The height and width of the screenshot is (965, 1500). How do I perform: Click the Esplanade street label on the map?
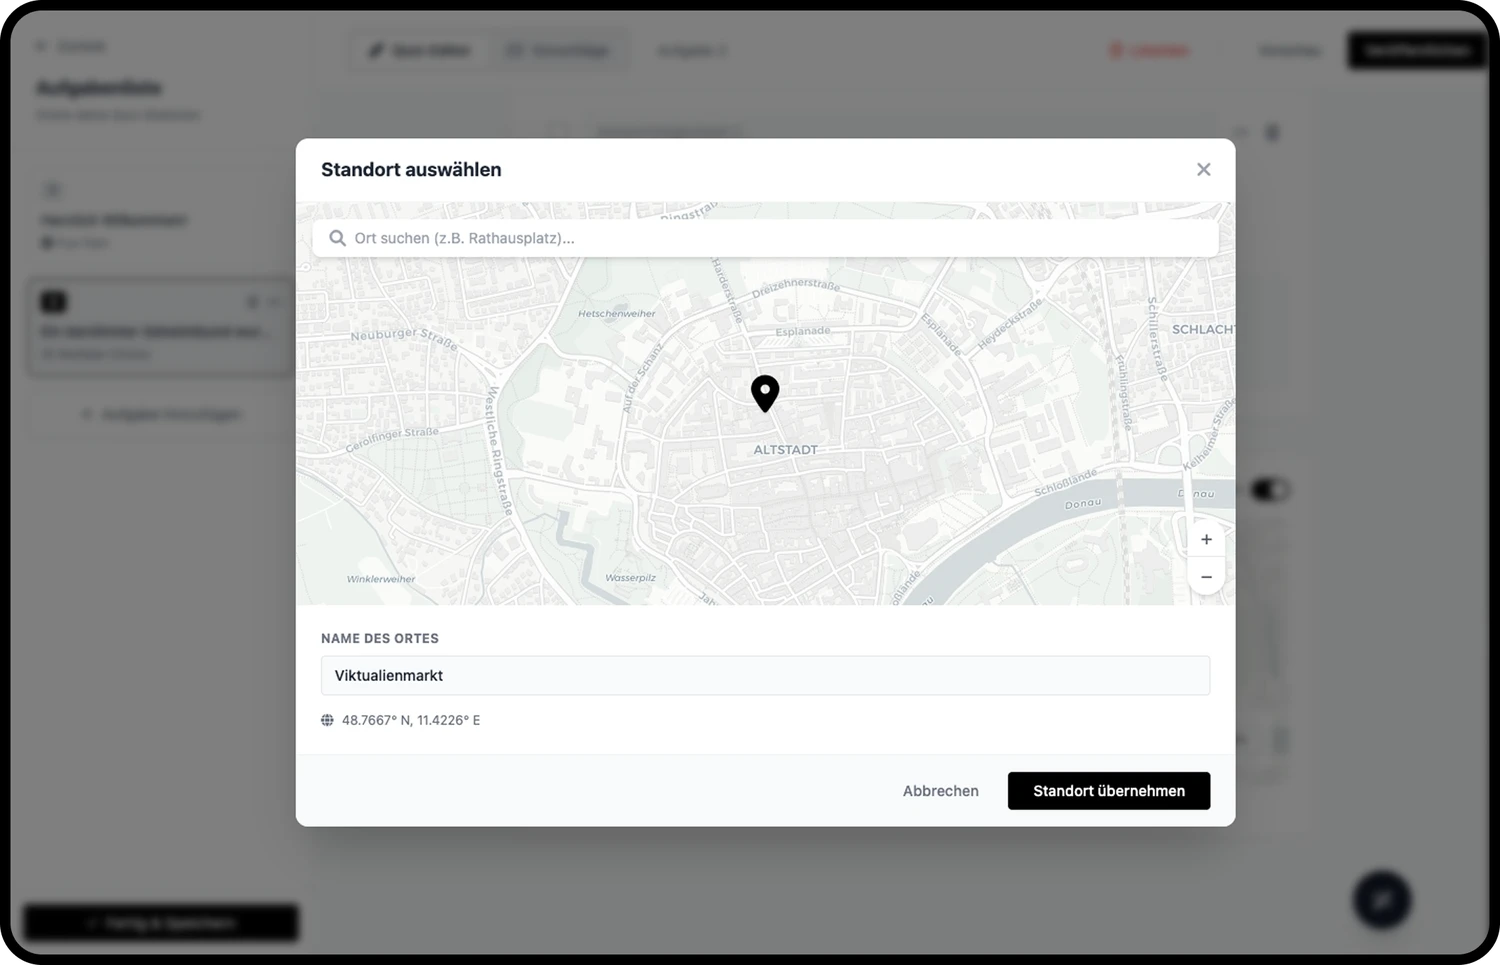(x=803, y=331)
